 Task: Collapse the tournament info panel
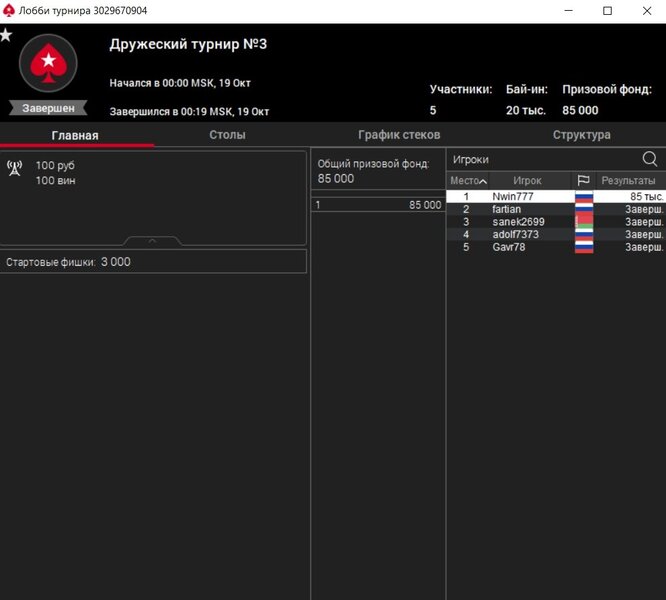[152, 241]
